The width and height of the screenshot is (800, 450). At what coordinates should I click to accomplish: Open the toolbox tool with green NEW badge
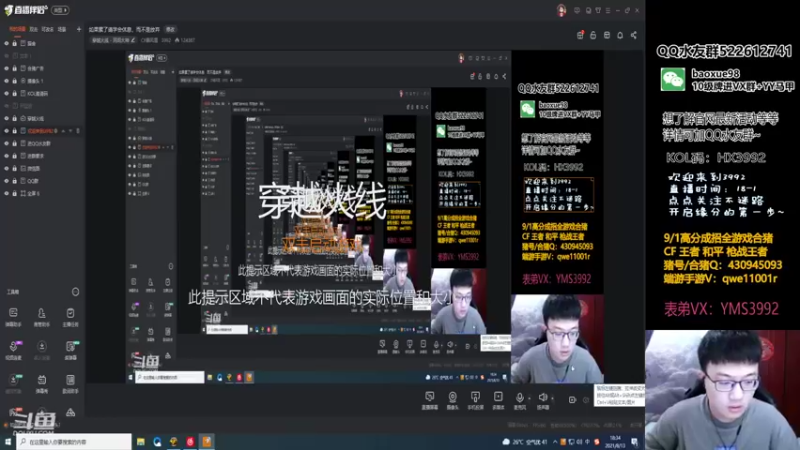(x=70, y=350)
